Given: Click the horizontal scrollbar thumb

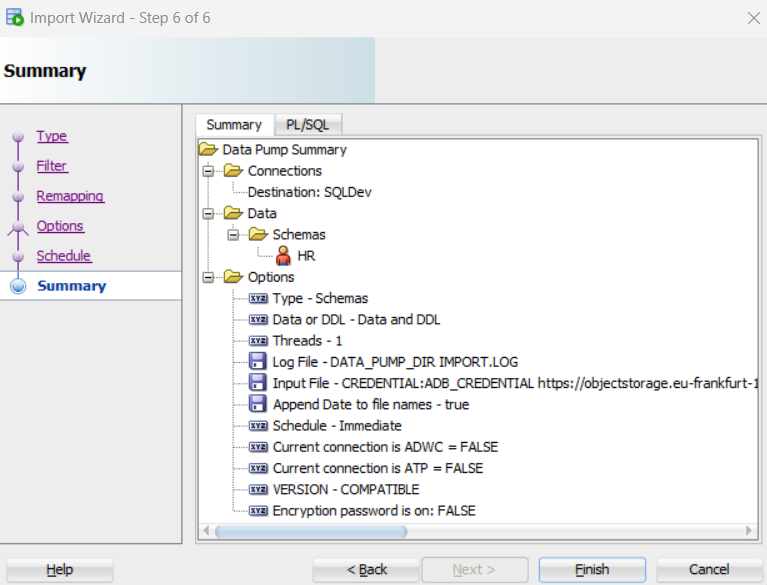Looking at the screenshot, I should tap(311, 531).
